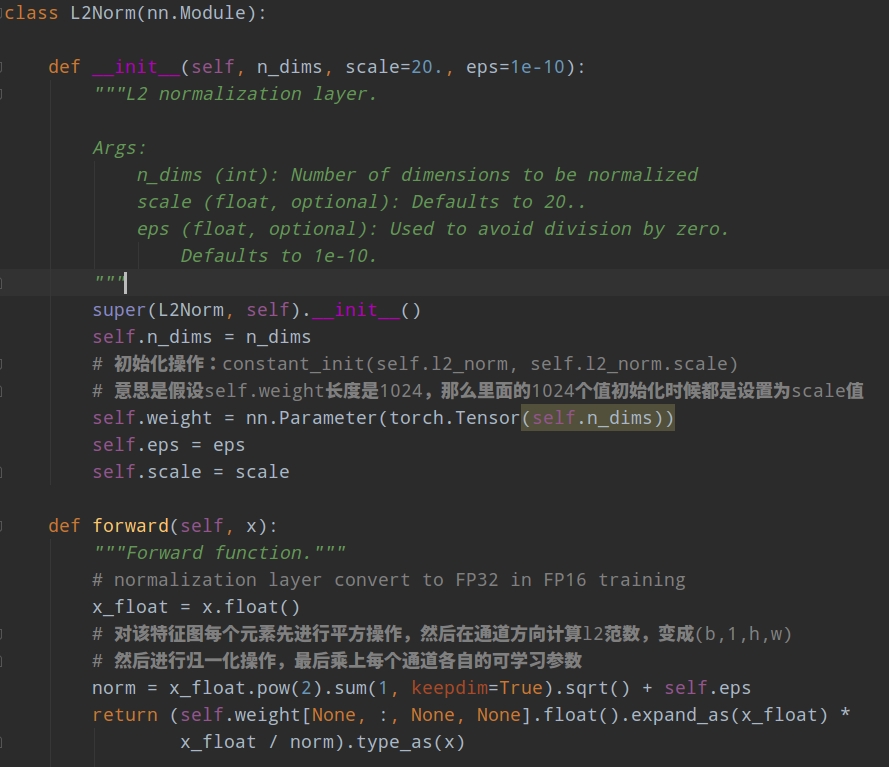The width and height of the screenshot is (889, 767).
Task: Collapse the L2Norm class fold marker
Action: click(2, 14)
